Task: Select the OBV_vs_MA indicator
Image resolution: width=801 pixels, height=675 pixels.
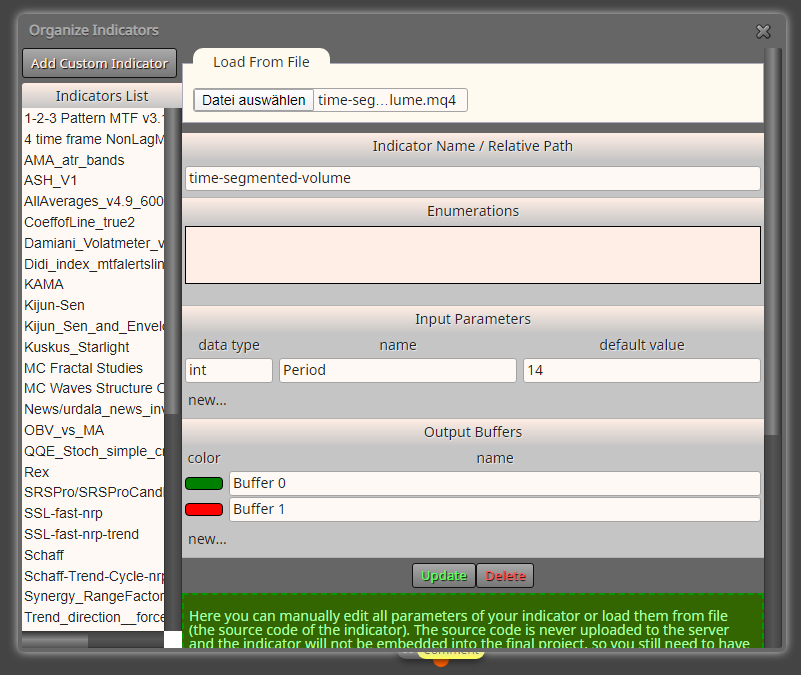Action: pos(93,430)
